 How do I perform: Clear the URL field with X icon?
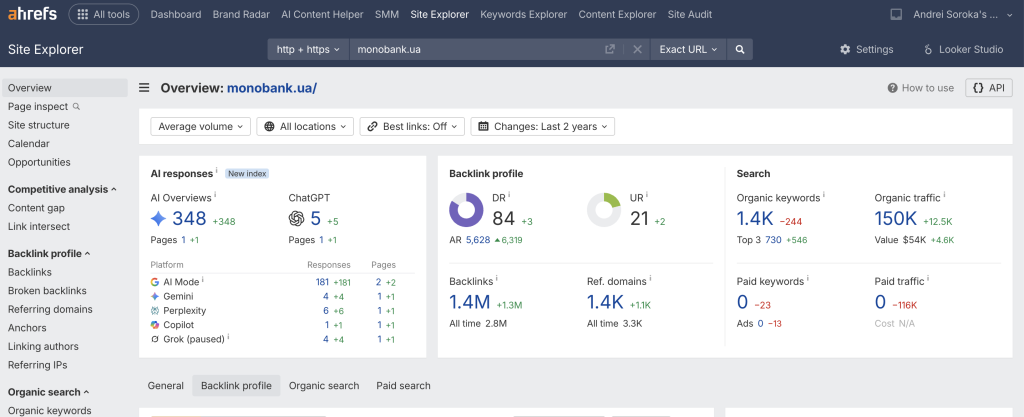pos(637,50)
